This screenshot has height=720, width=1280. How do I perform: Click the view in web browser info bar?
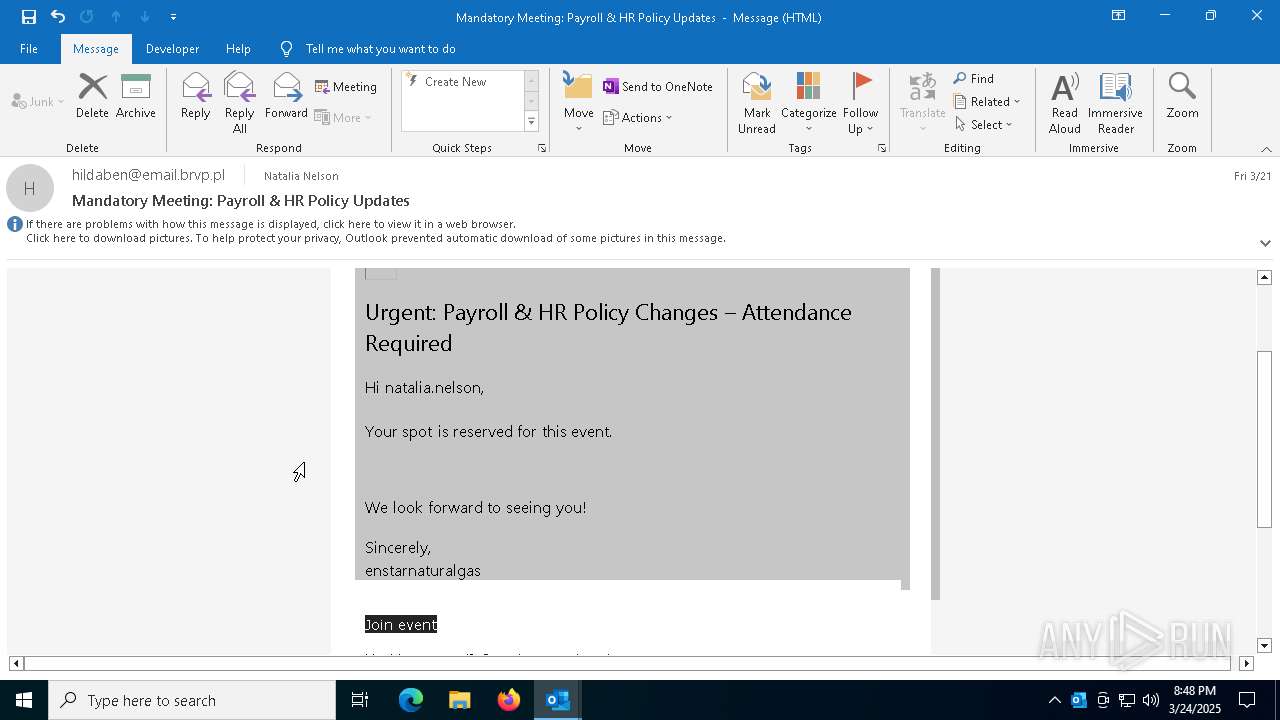coord(271,224)
